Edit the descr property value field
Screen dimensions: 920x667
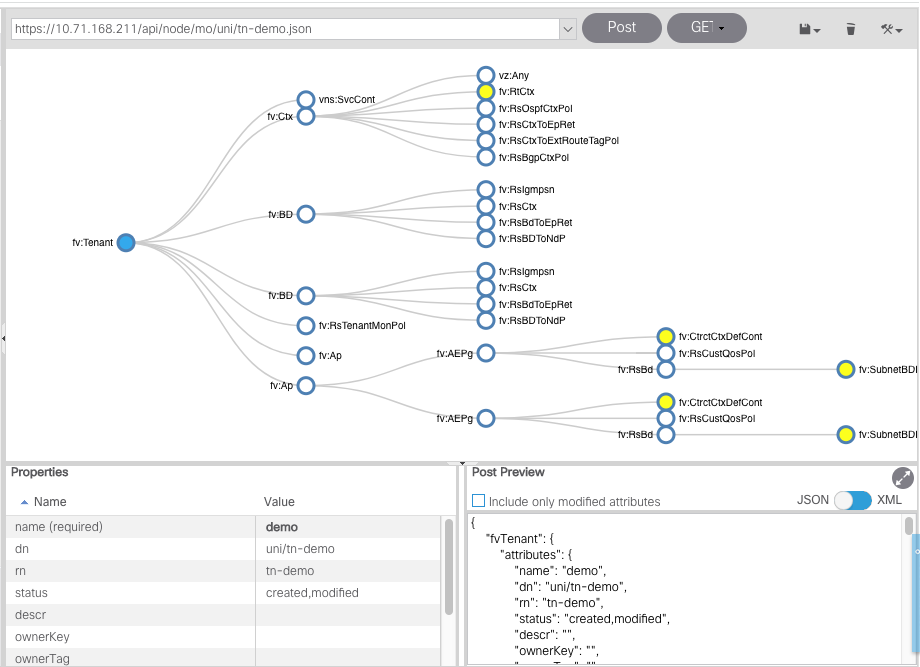(x=347, y=615)
